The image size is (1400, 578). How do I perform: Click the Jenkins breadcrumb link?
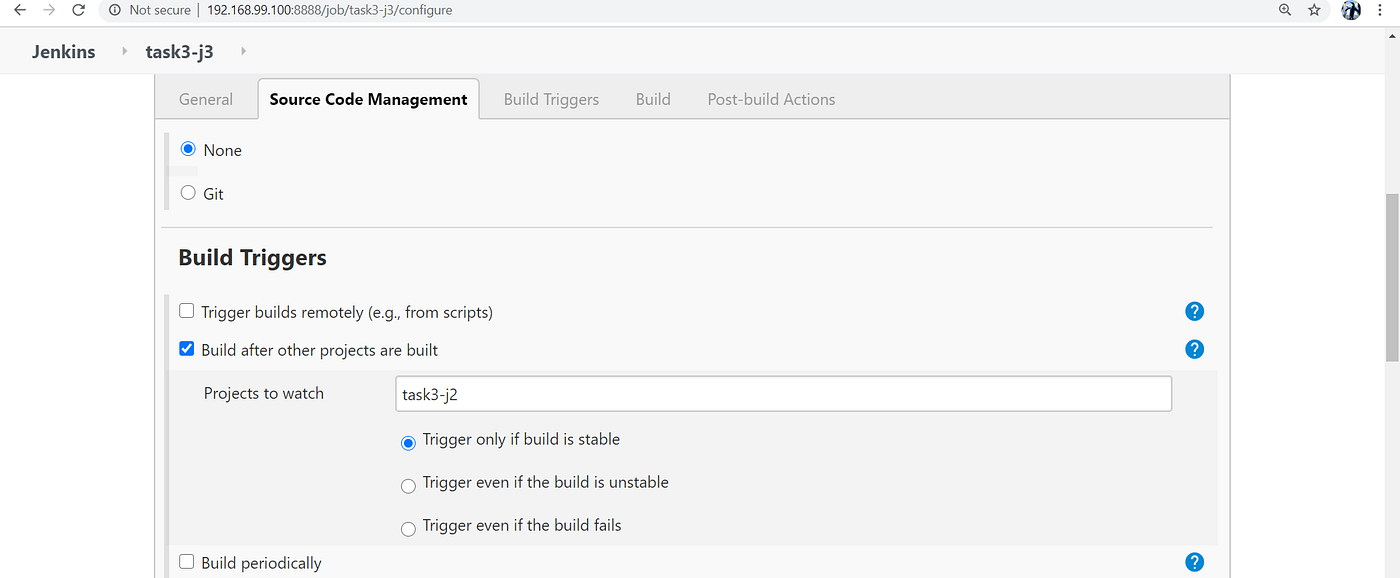[63, 51]
